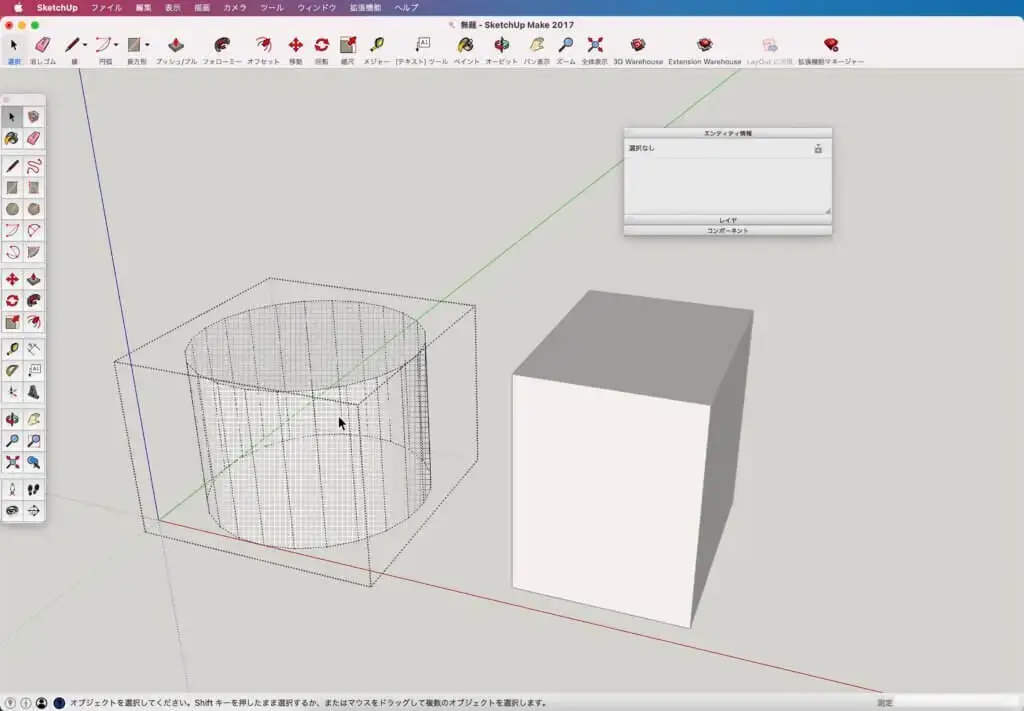This screenshot has width=1024, height=711.
Task: Open the dropdown arrow beside the 円弧 tool
Action: (116, 45)
